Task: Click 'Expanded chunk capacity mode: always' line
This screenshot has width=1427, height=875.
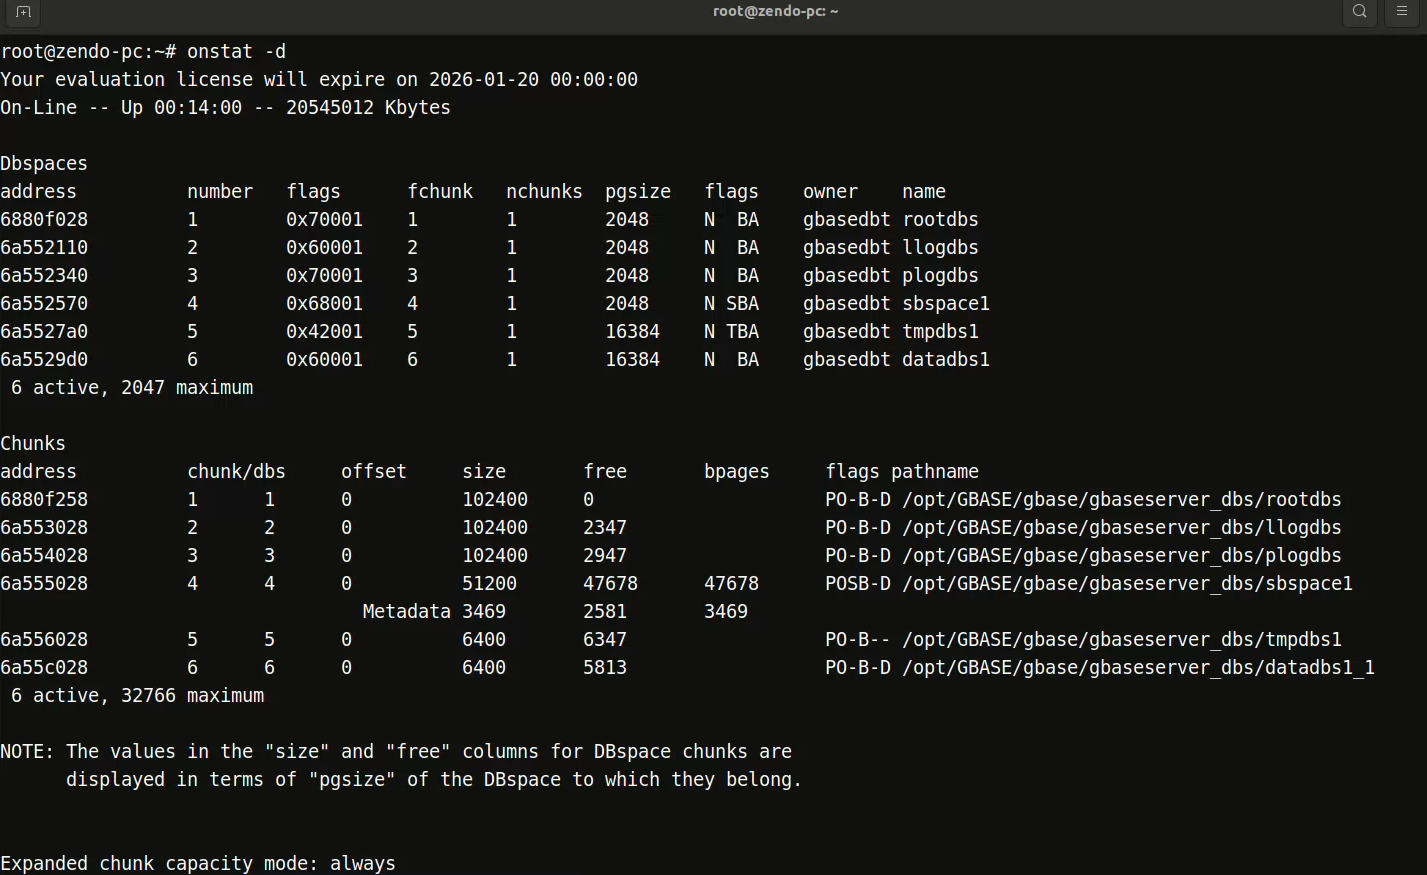Action: pyautogui.click(x=198, y=864)
